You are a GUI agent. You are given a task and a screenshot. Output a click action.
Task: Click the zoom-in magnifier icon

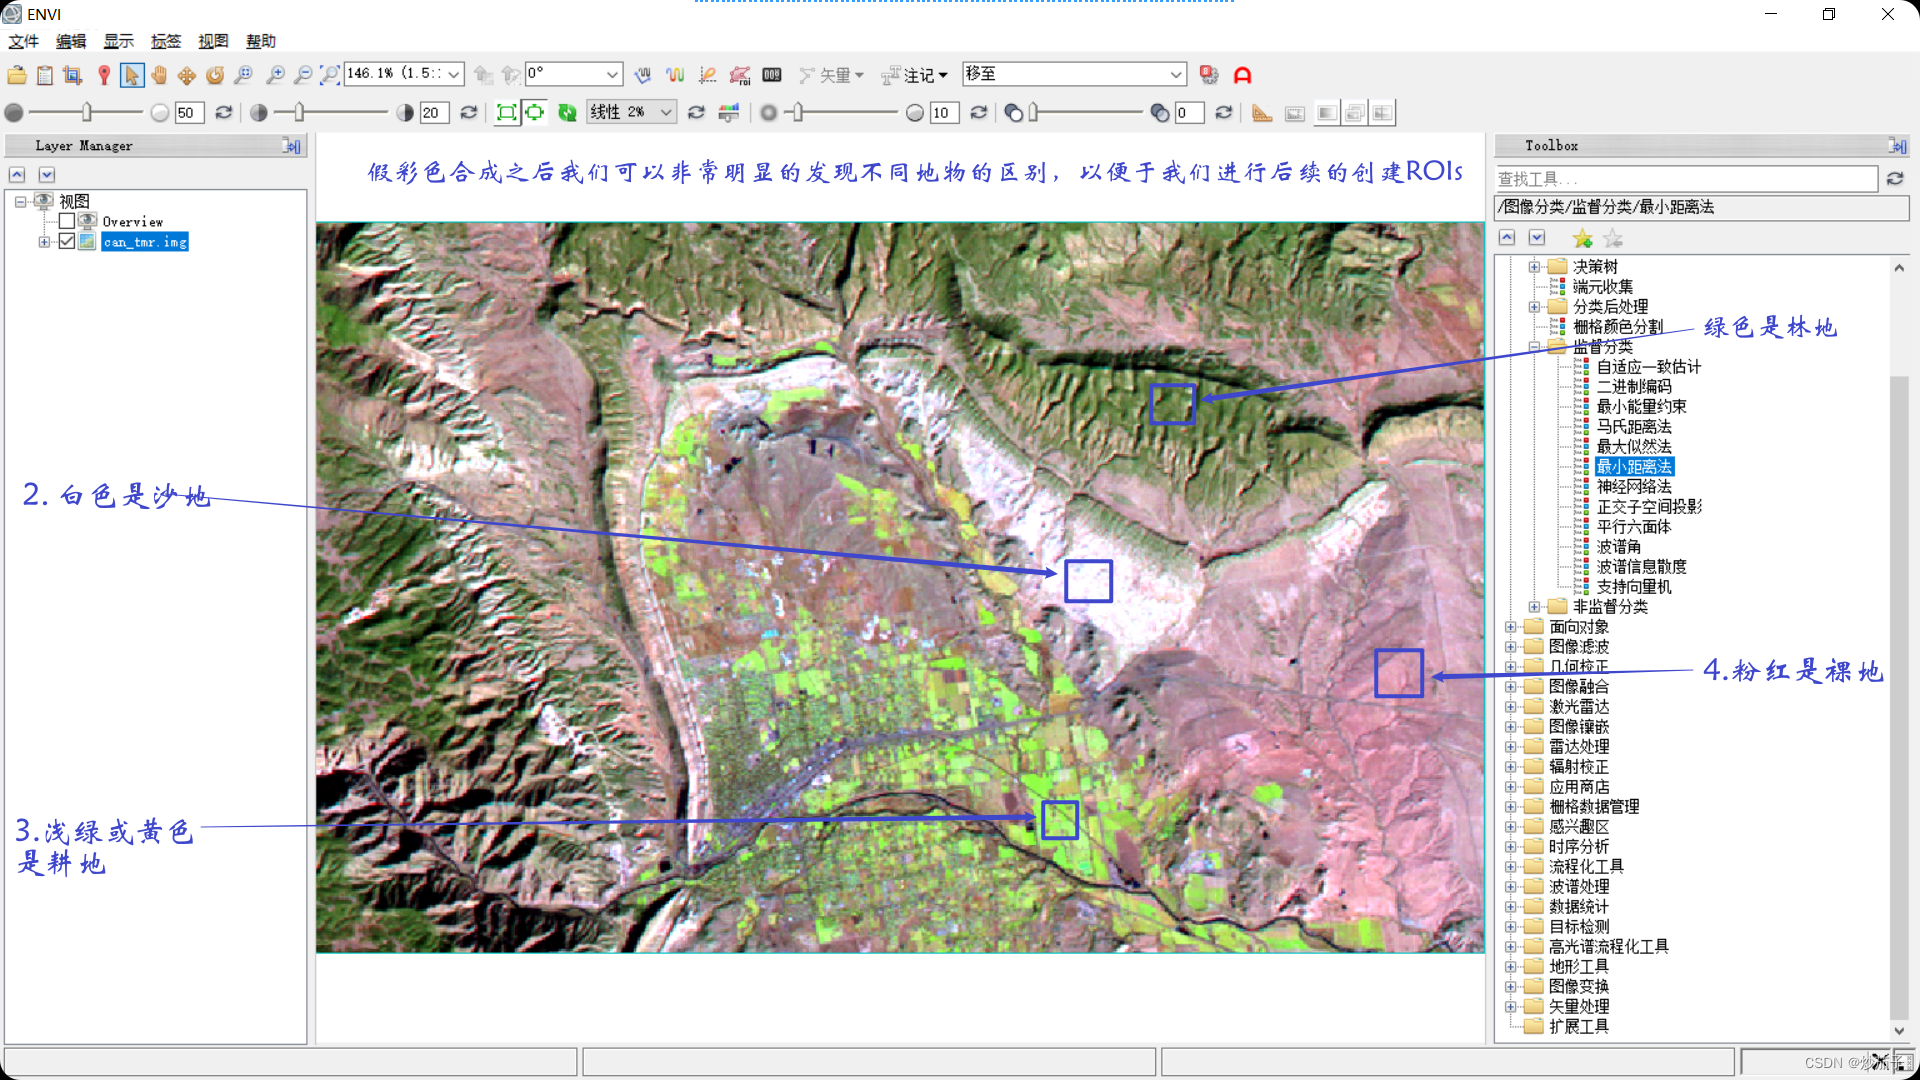click(276, 75)
